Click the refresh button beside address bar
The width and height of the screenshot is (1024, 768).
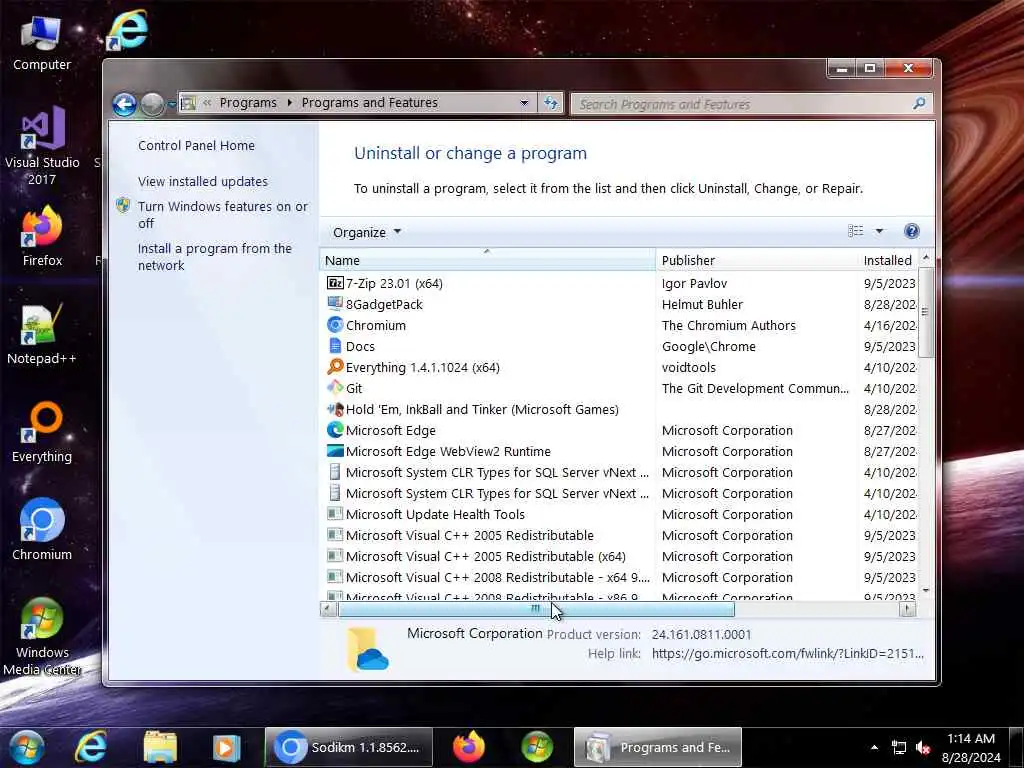click(551, 103)
